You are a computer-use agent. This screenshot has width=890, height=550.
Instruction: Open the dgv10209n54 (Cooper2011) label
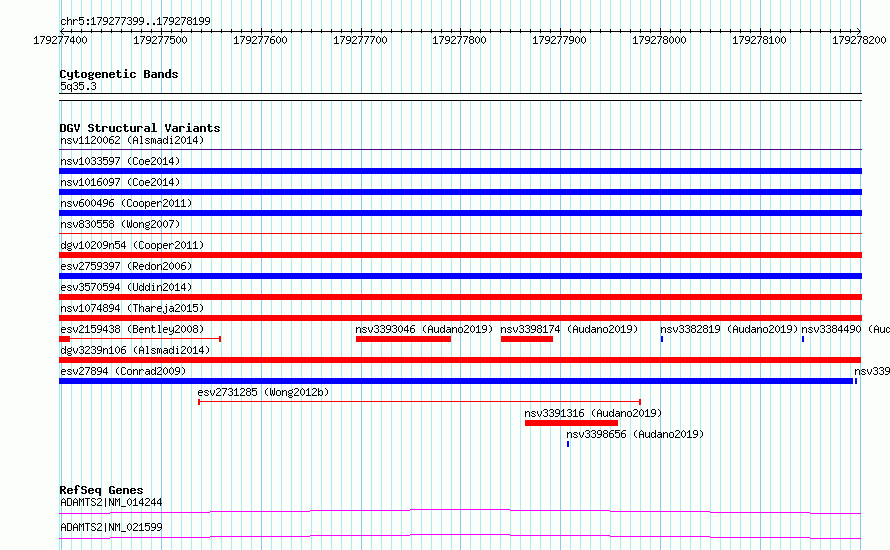coord(132,245)
